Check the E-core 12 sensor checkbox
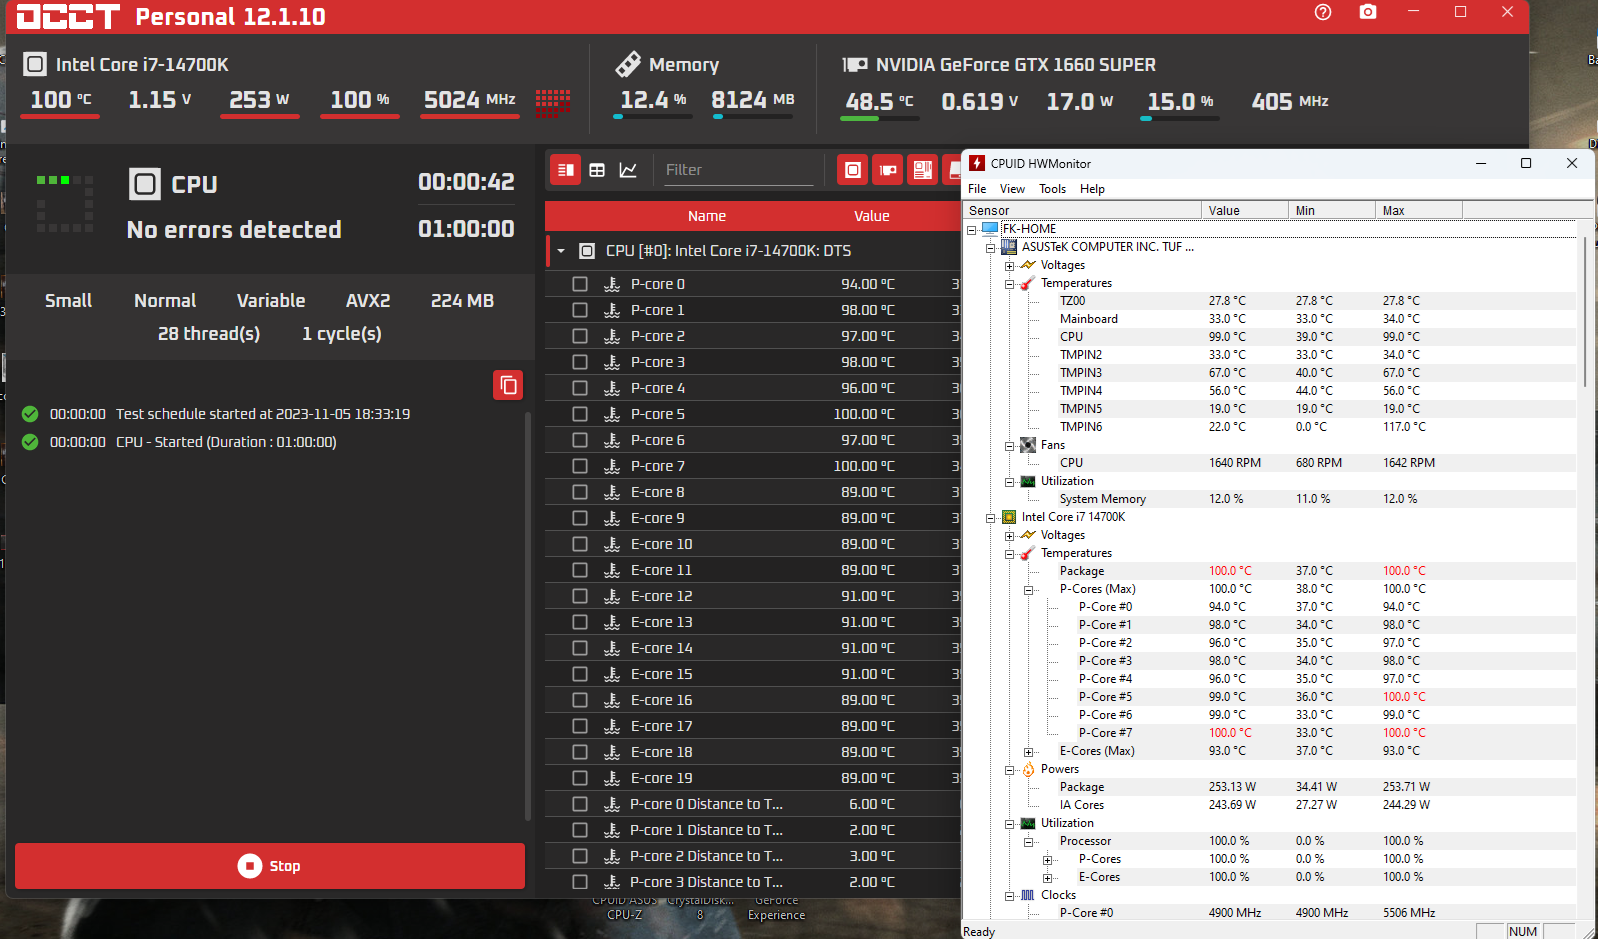 [580, 596]
